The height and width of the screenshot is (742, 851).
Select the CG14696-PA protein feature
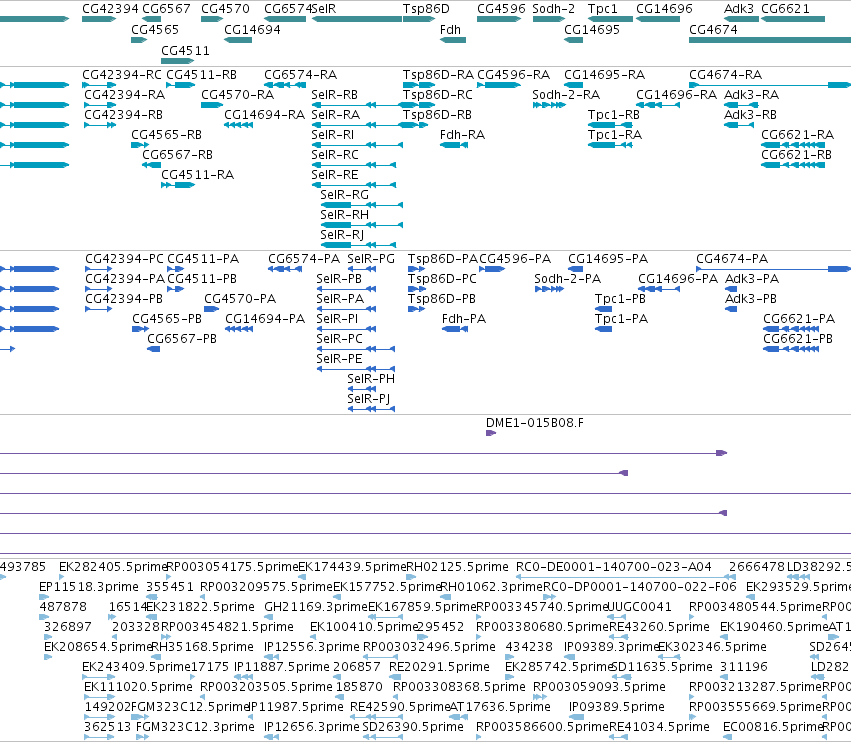coord(659,289)
